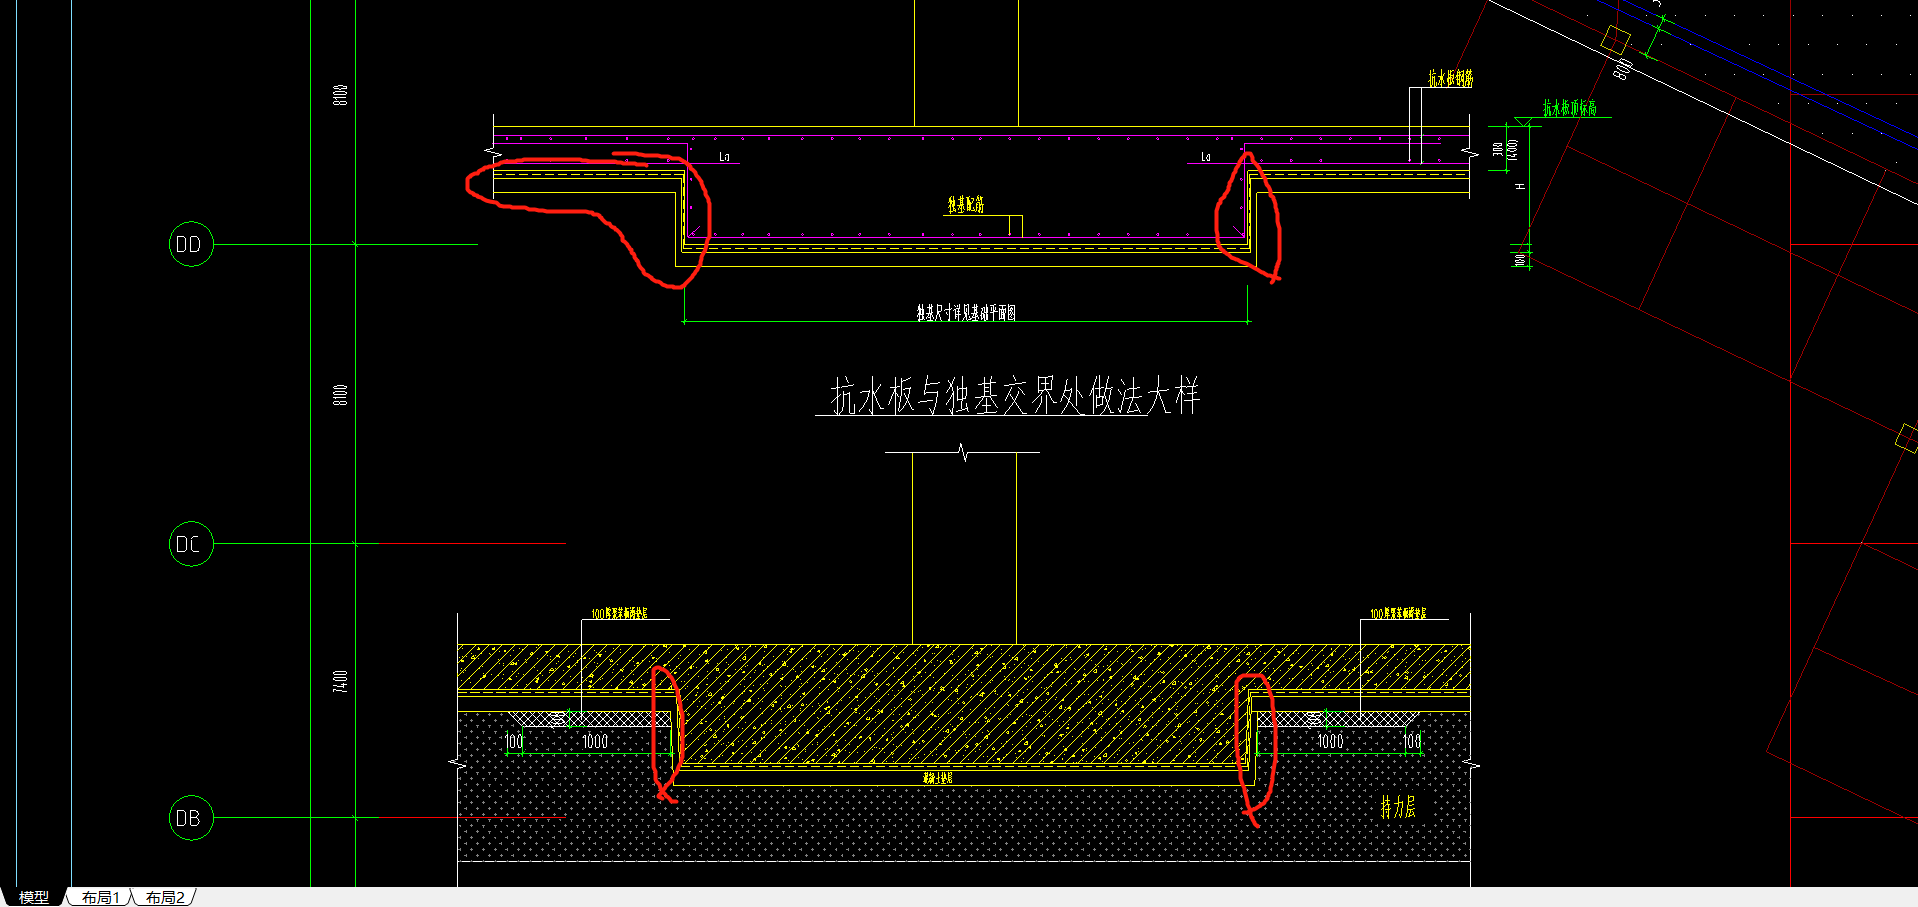Click the 抗水板钢筋 label
Image resolution: width=1918 pixels, height=907 pixels.
pyautogui.click(x=1450, y=78)
